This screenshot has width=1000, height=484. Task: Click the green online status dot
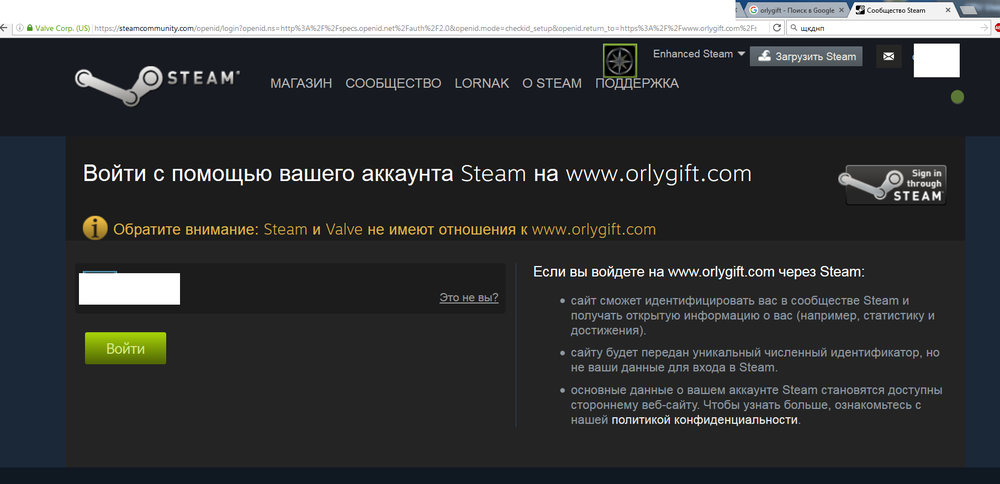point(957,97)
